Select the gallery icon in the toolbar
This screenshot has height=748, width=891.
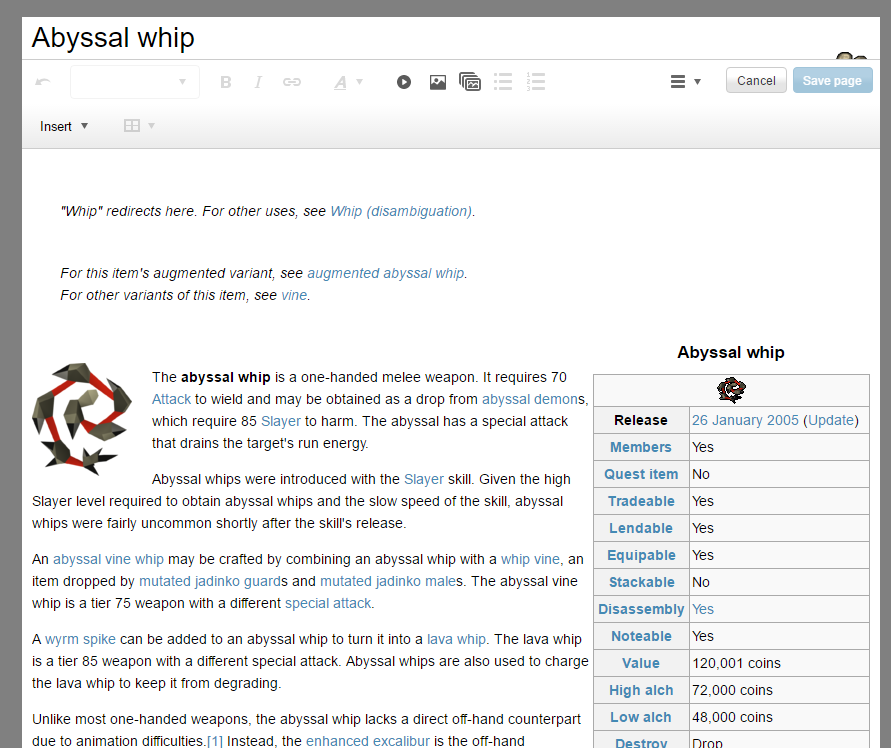pos(470,81)
